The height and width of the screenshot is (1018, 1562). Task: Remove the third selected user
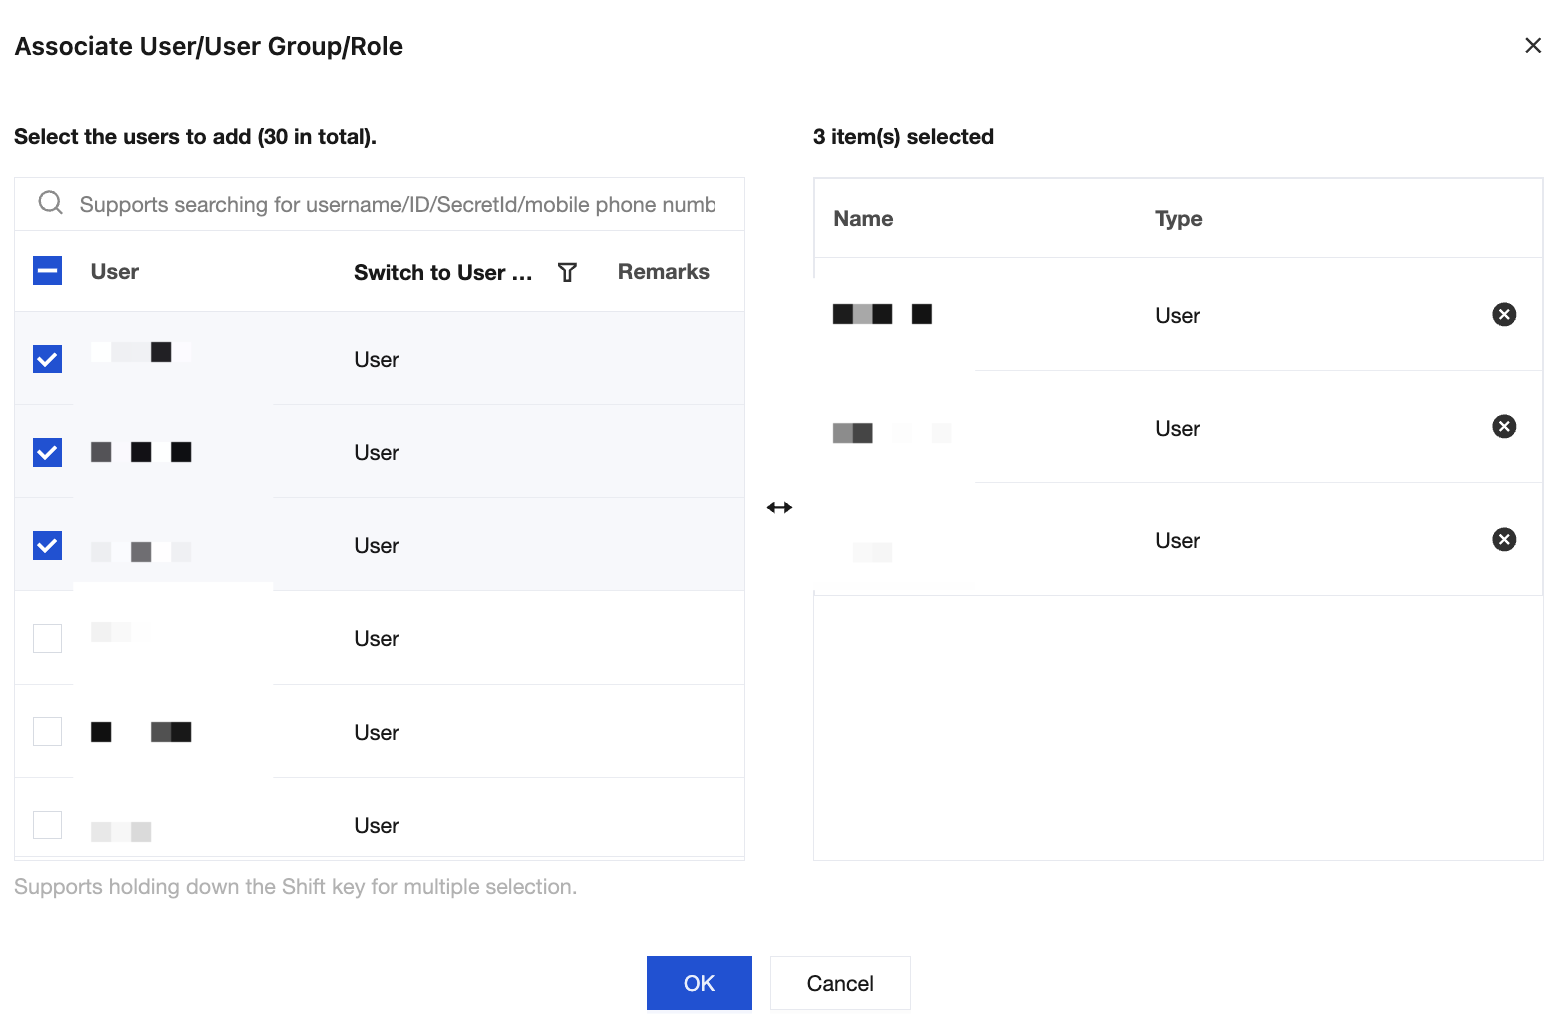tap(1503, 540)
